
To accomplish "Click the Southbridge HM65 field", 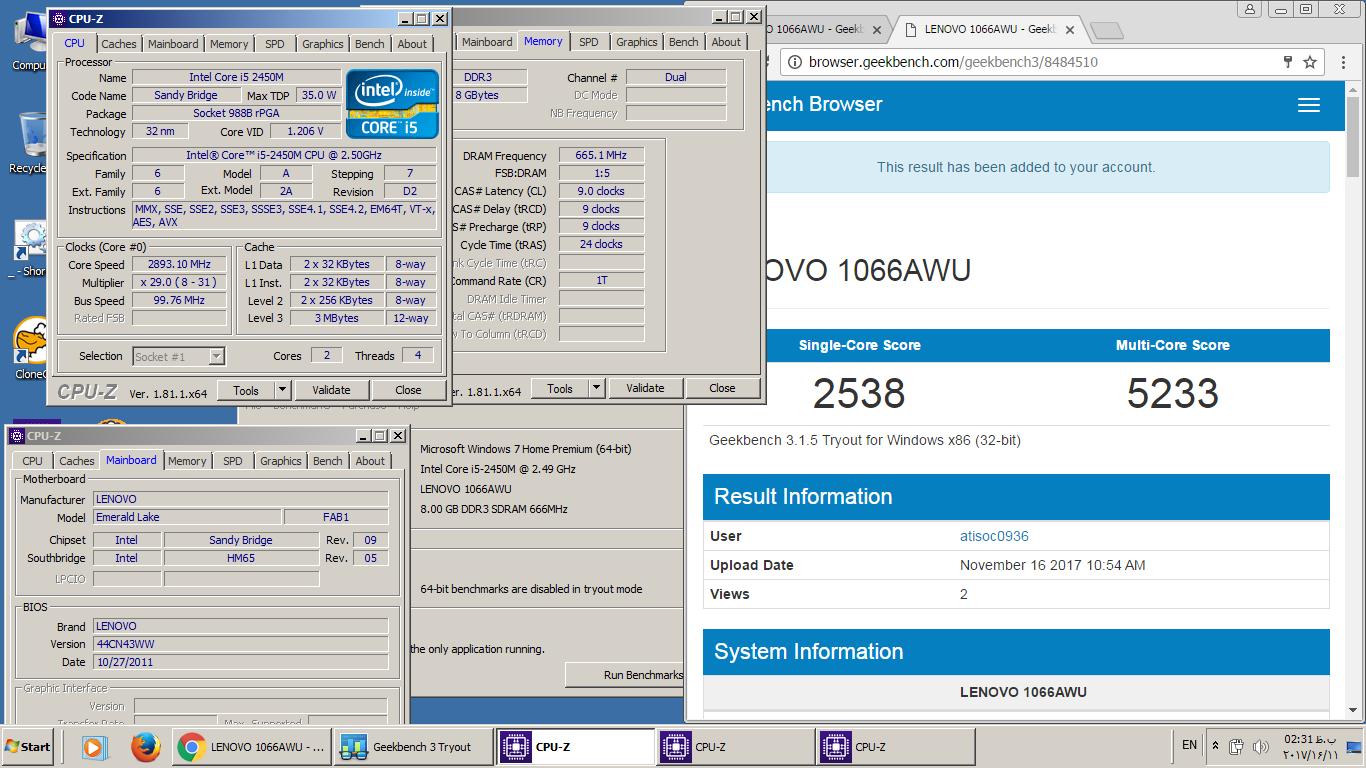I will coord(241,558).
